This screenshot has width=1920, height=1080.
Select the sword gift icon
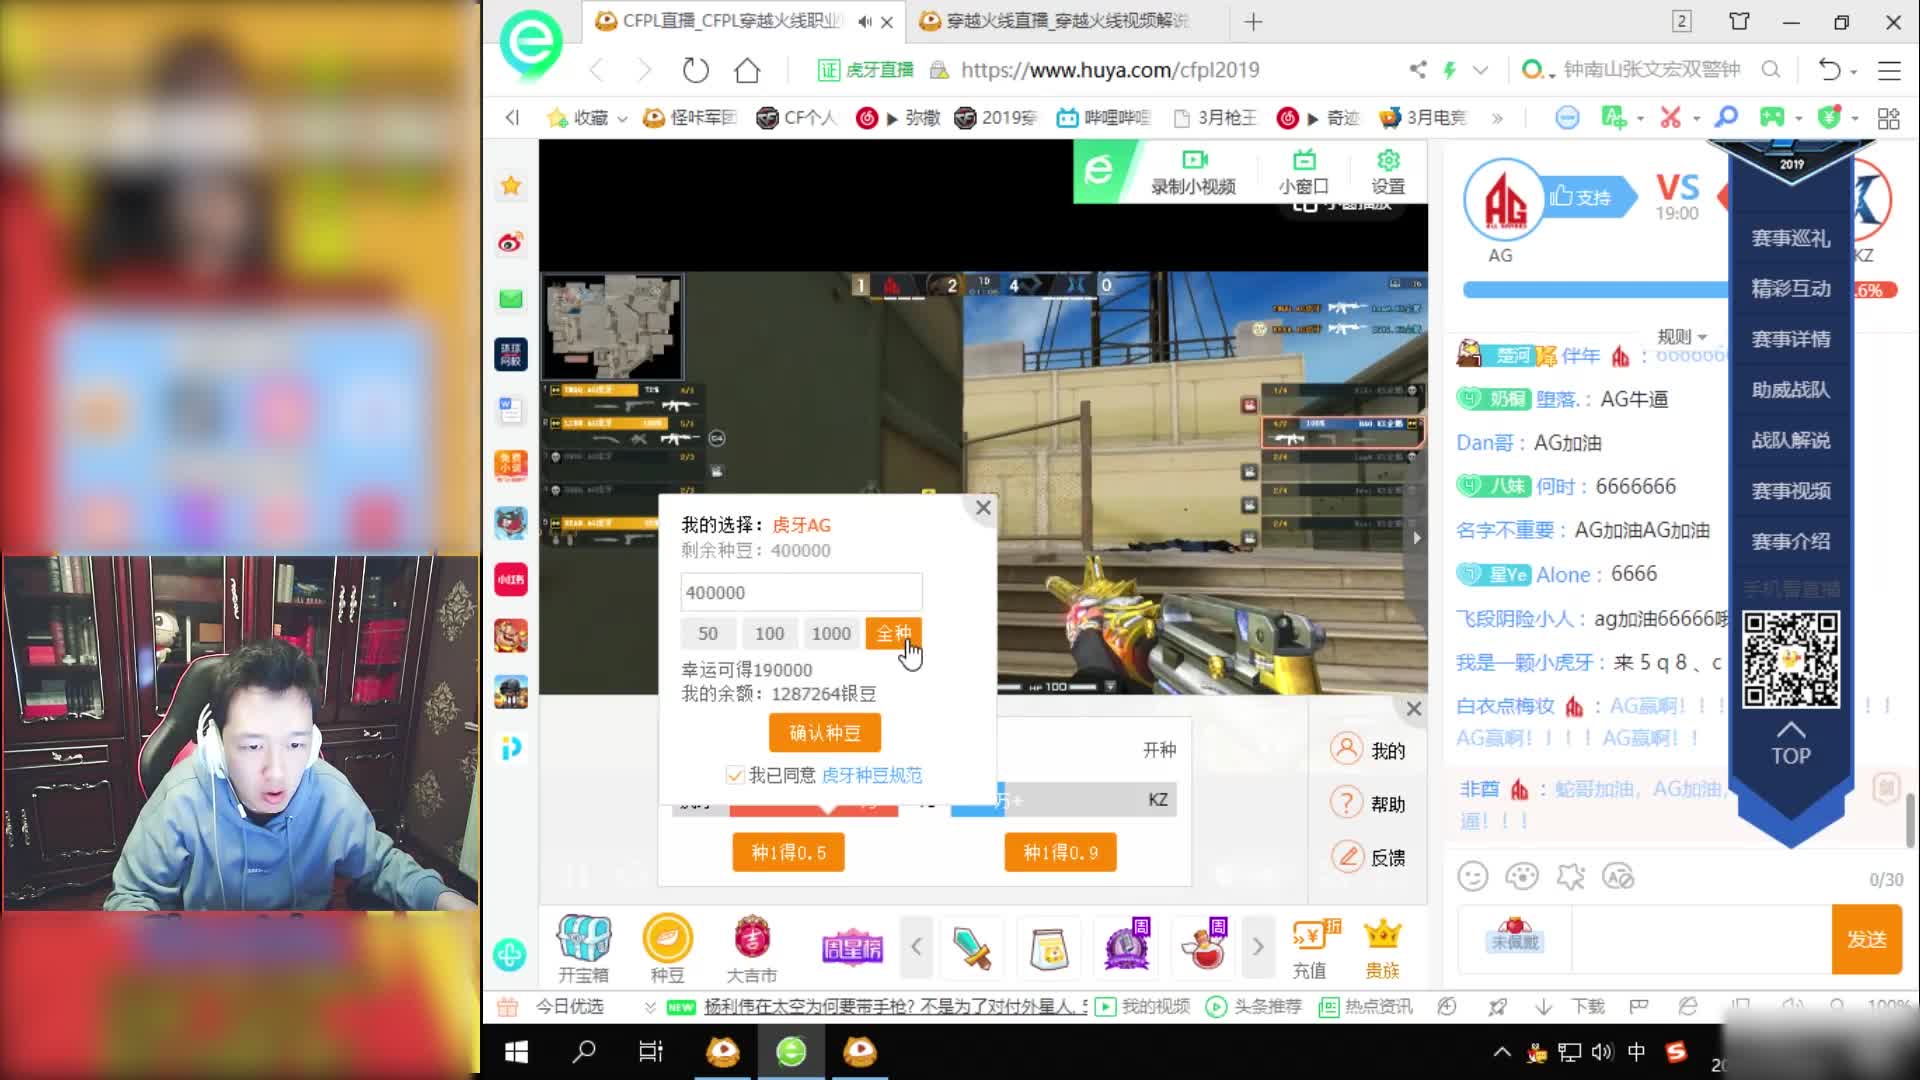click(x=971, y=947)
